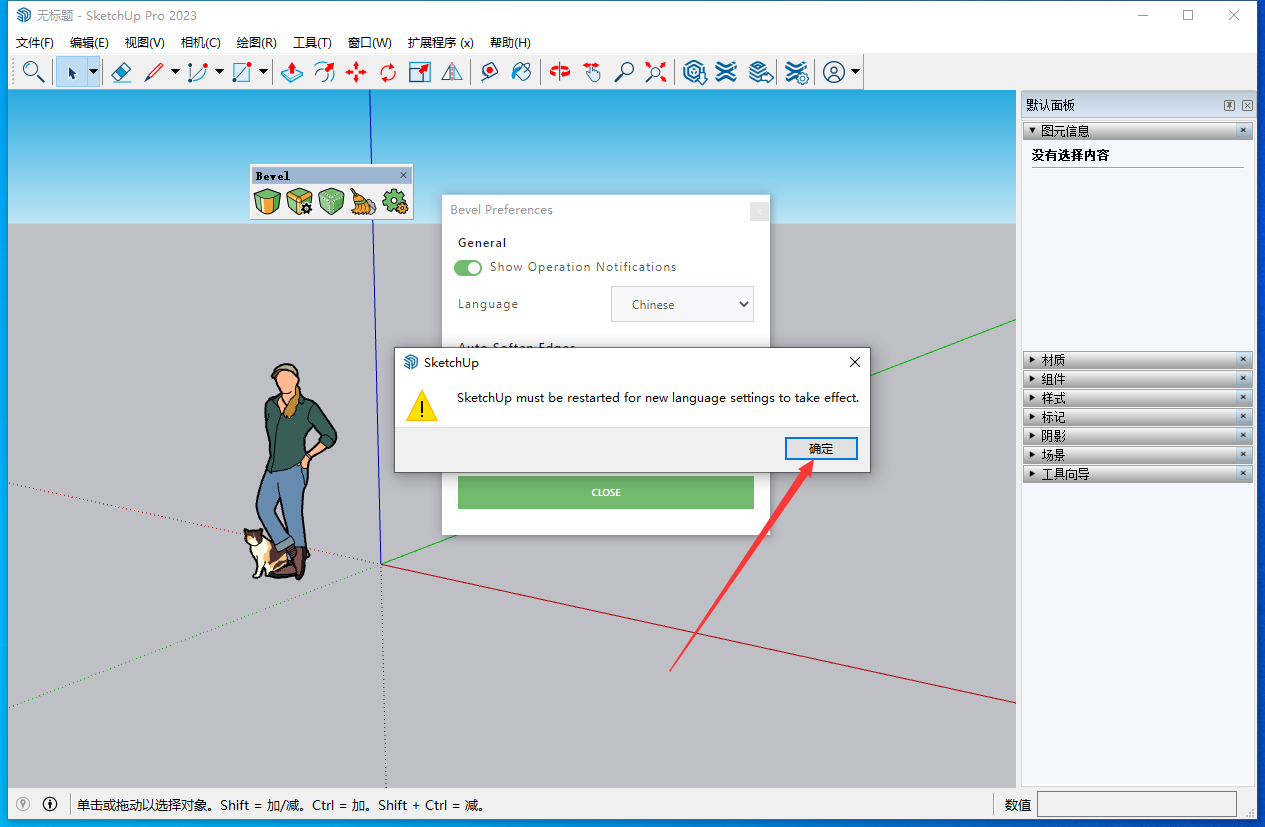Activate the Move tool with red arrows
Viewport: 1265px width, 827px height.
coord(356,72)
